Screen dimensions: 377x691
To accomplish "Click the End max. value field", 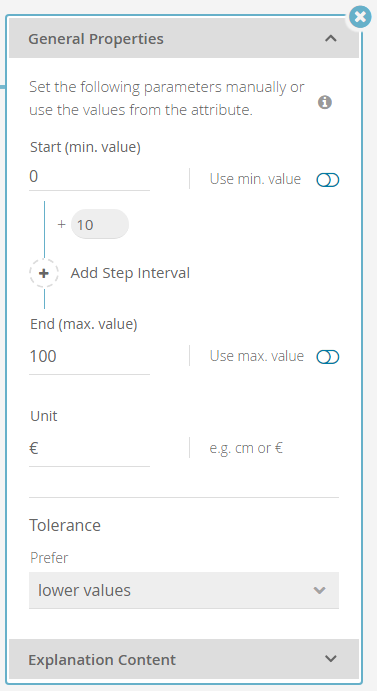I will coord(90,357).
